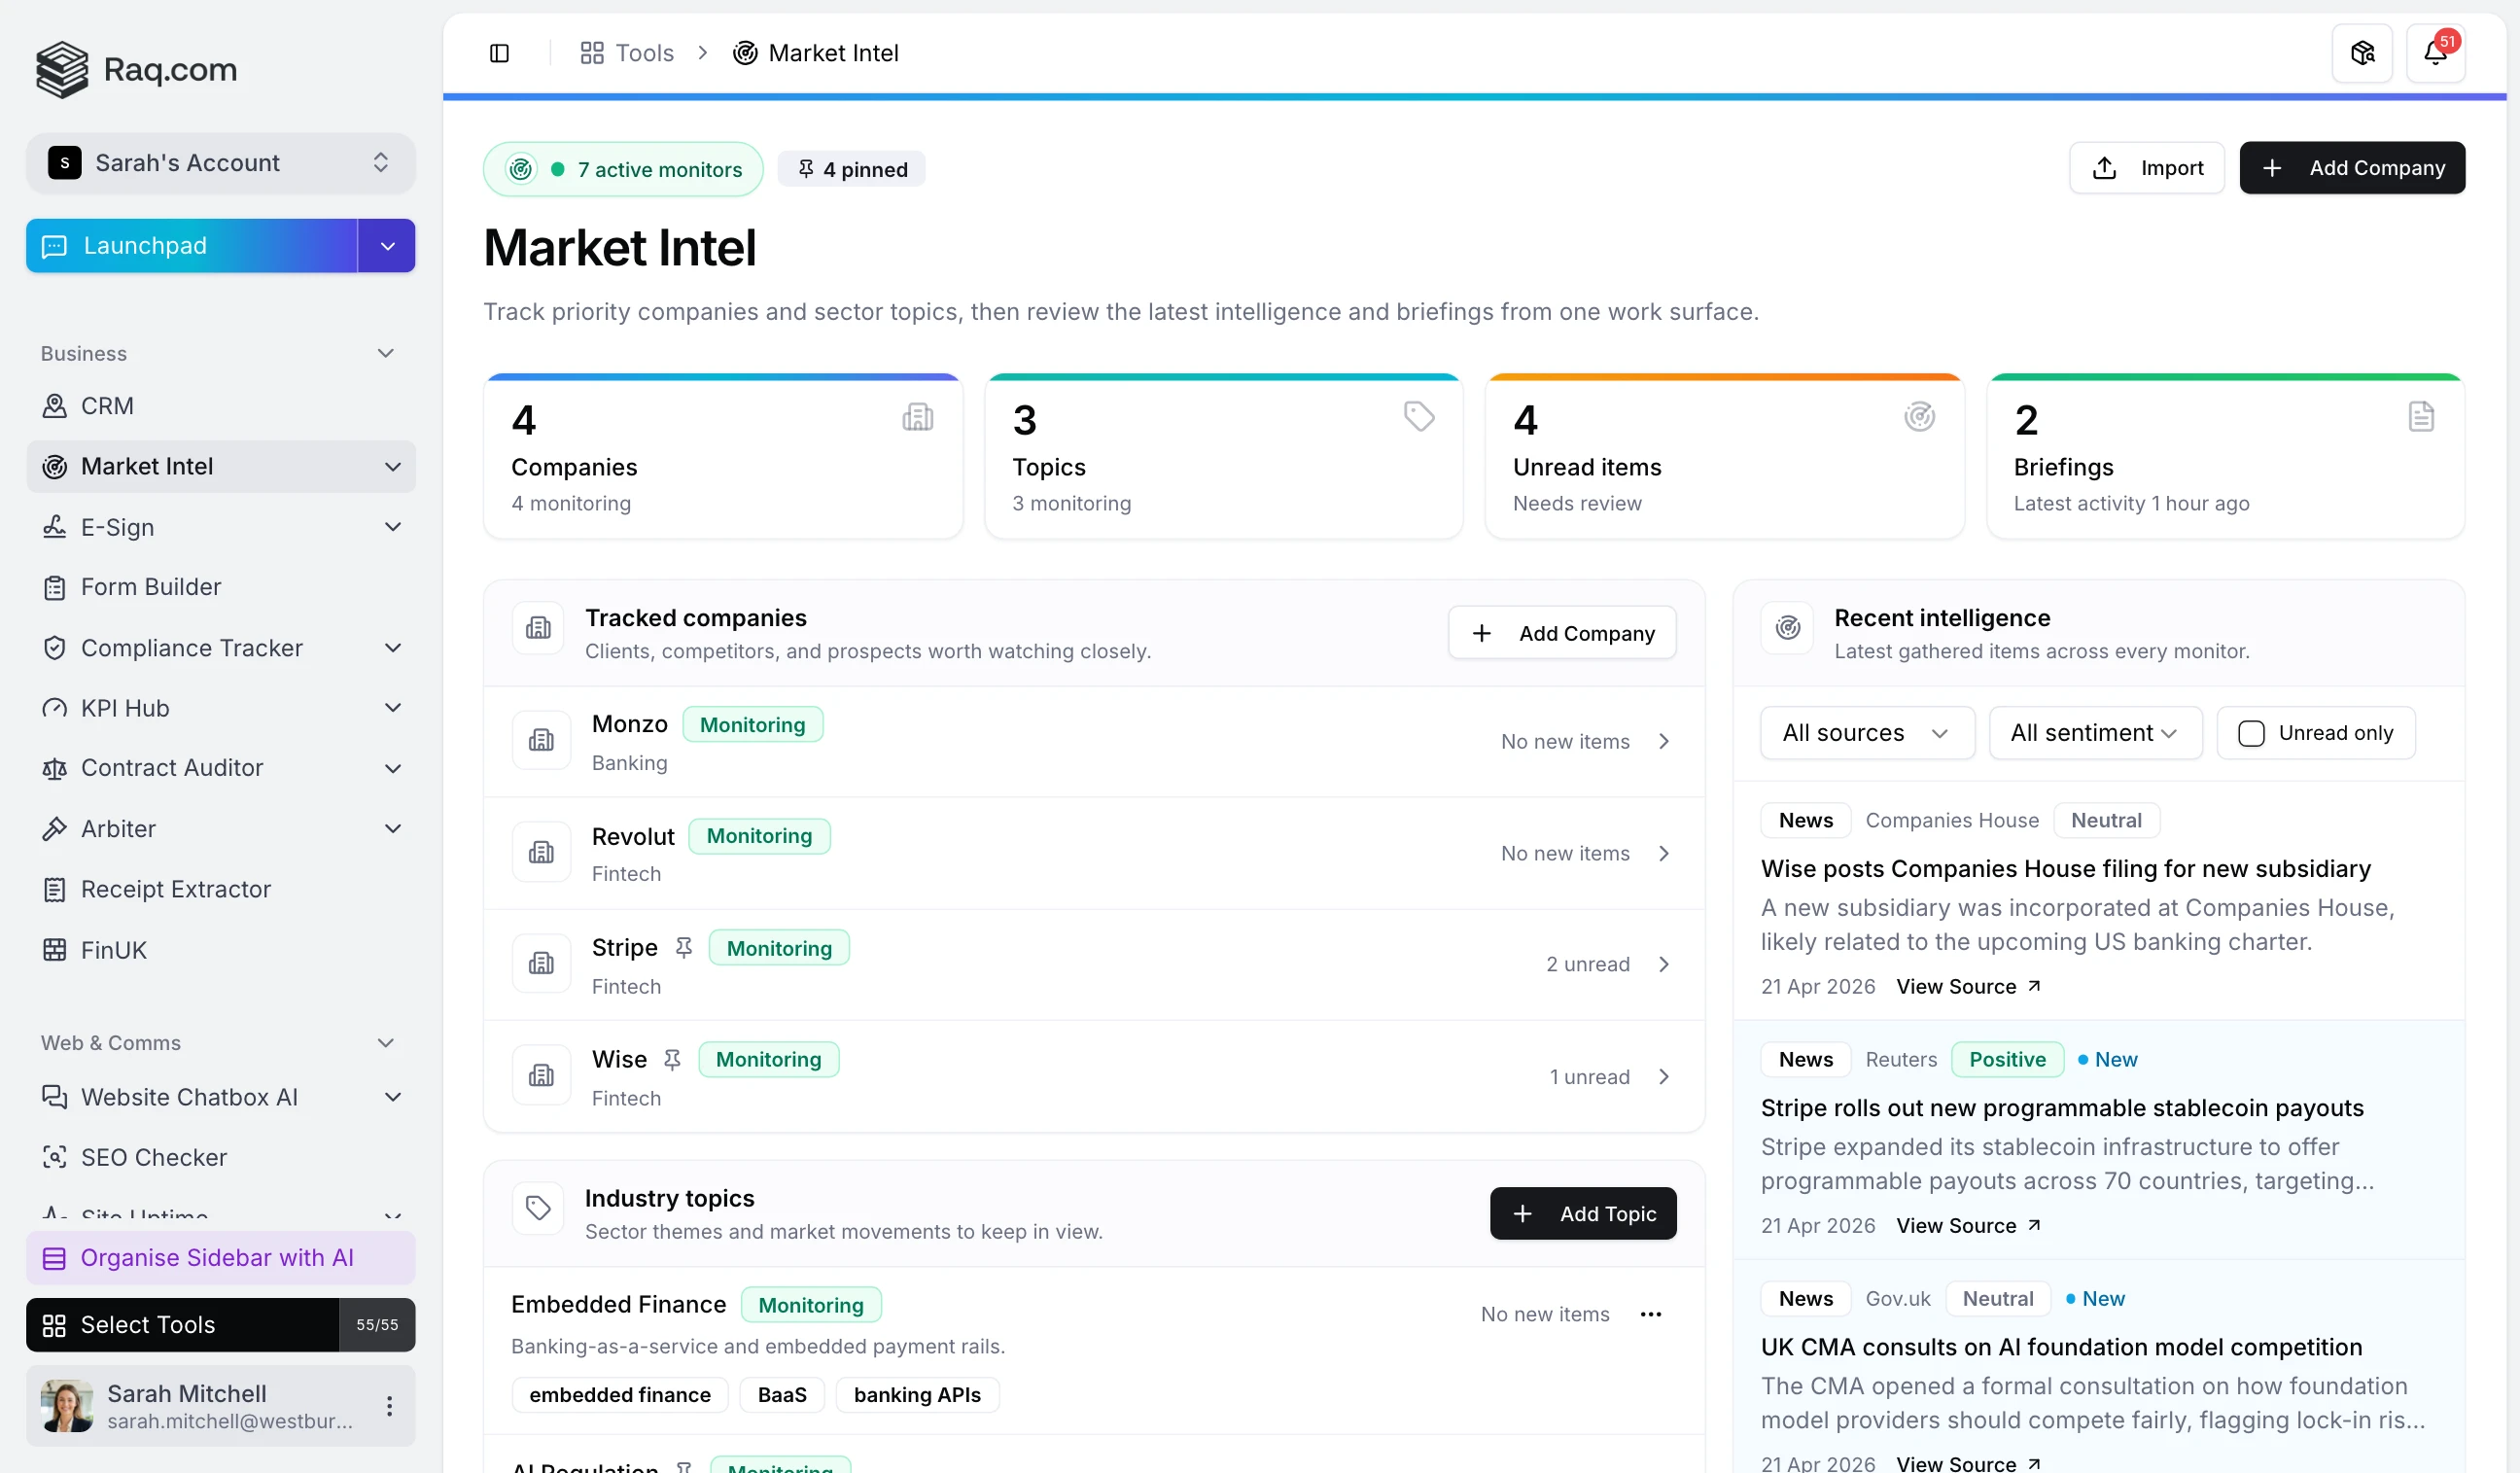Unpin the Stripe company

684,947
